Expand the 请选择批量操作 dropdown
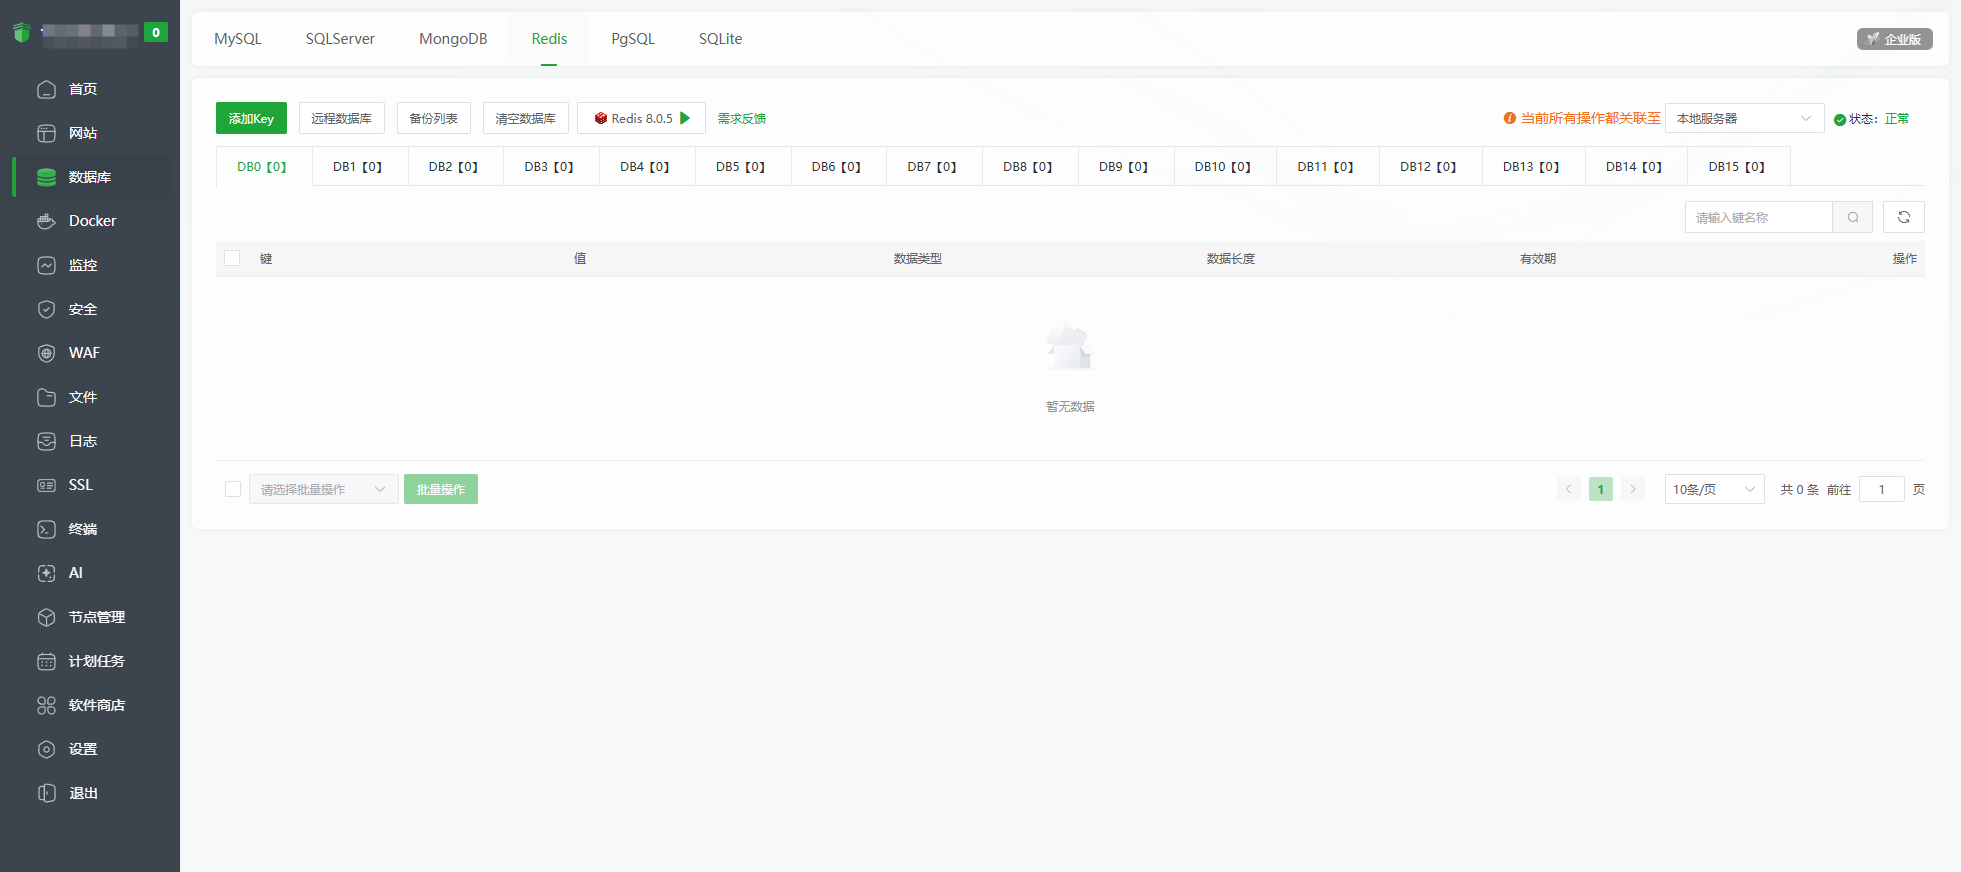 (323, 489)
